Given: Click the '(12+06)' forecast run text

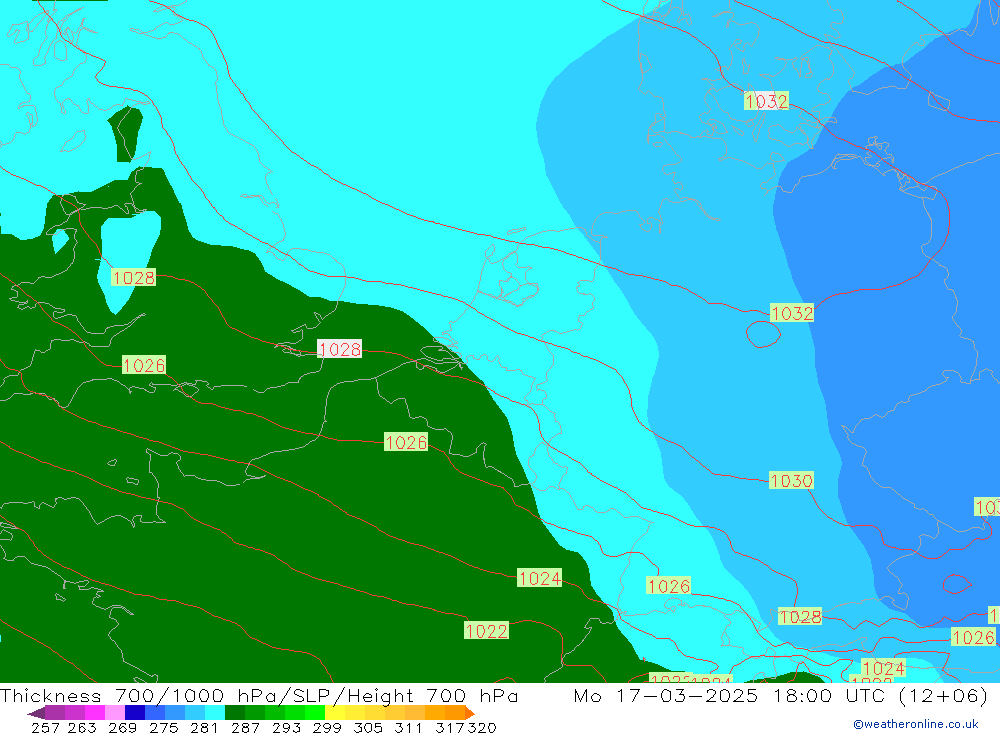Looking at the screenshot, I should coord(943,695).
